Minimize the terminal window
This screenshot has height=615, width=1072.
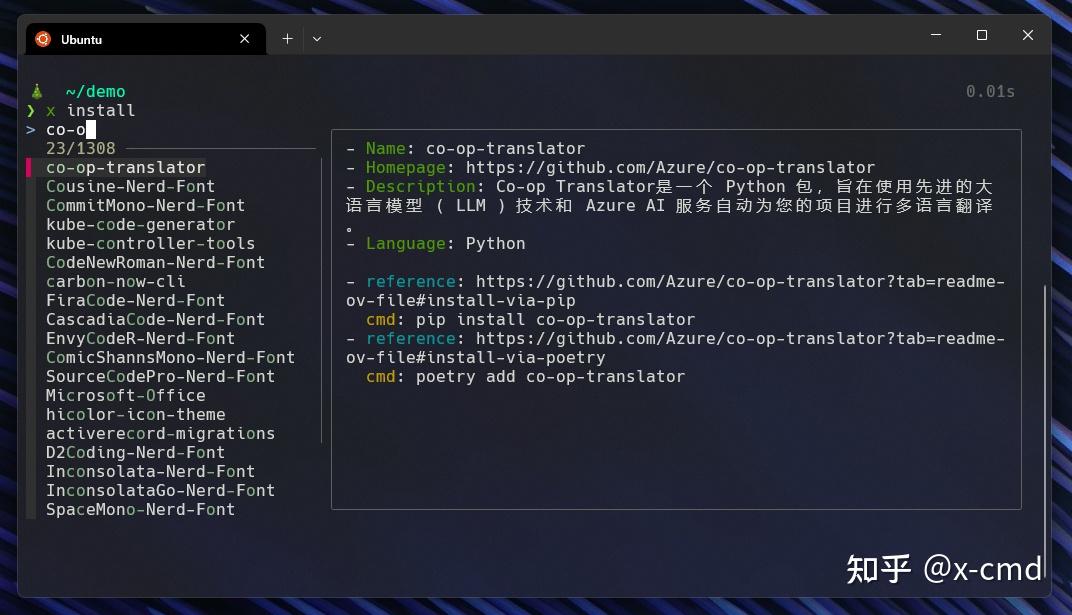[936, 35]
